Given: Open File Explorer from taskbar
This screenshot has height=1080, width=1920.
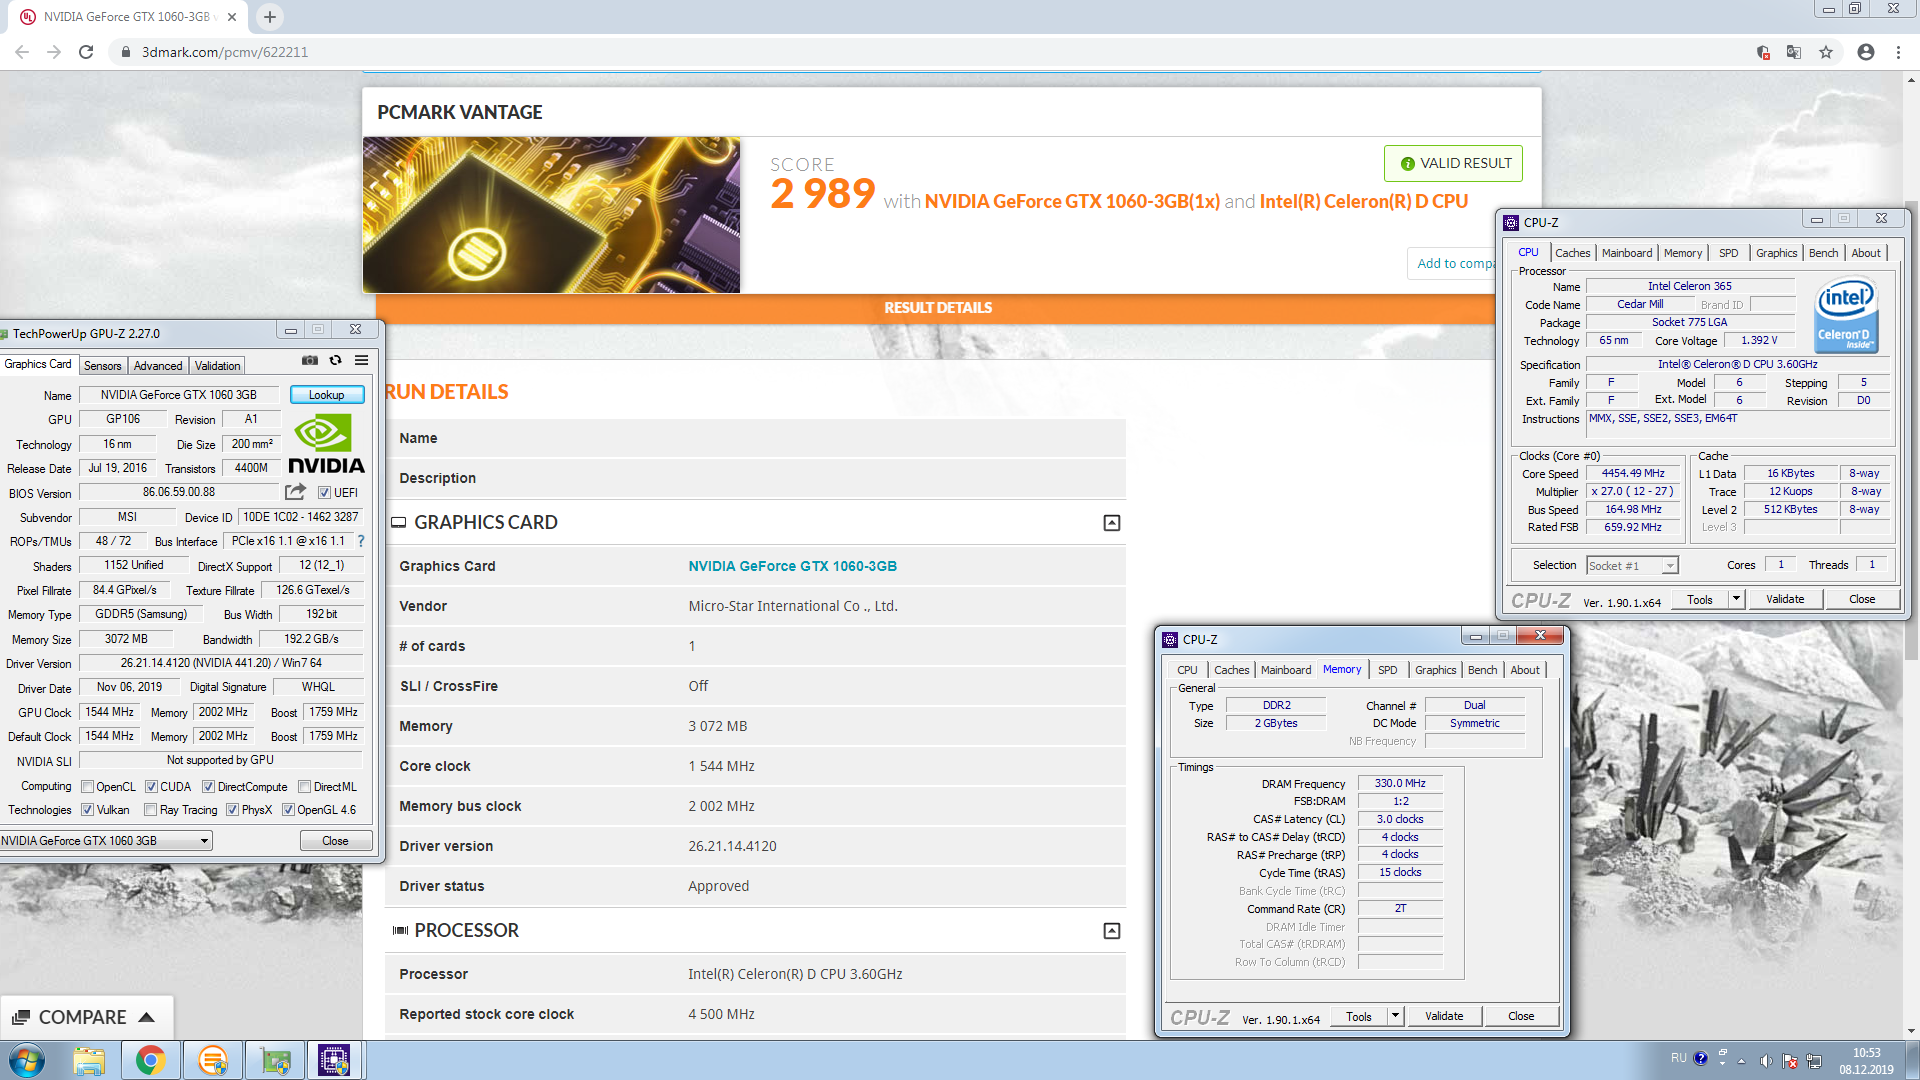Looking at the screenshot, I should (89, 1060).
